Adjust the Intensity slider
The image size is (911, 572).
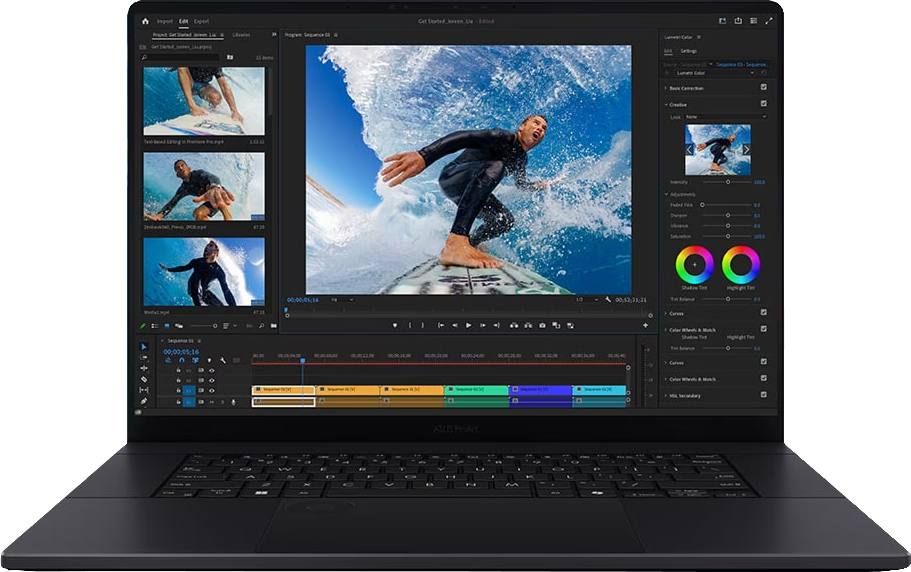pyautogui.click(x=727, y=182)
